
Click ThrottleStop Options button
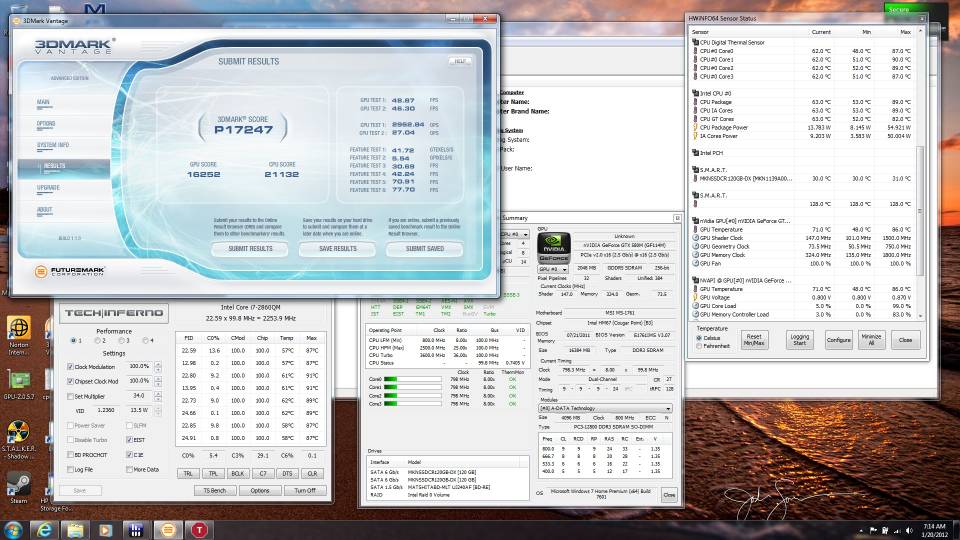click(260, 490)
